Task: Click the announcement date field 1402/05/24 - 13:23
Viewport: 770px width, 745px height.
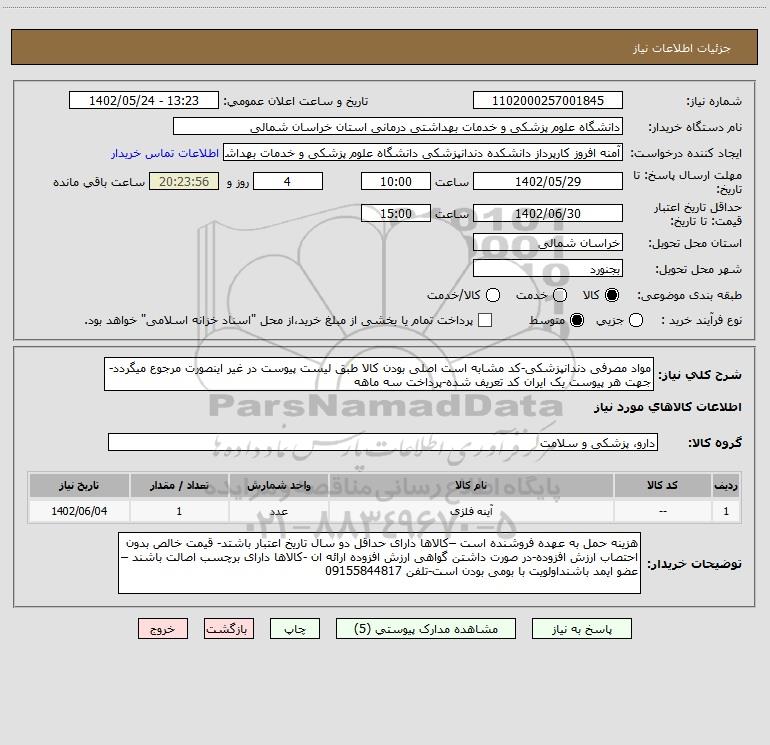Action: click(144, 100)
